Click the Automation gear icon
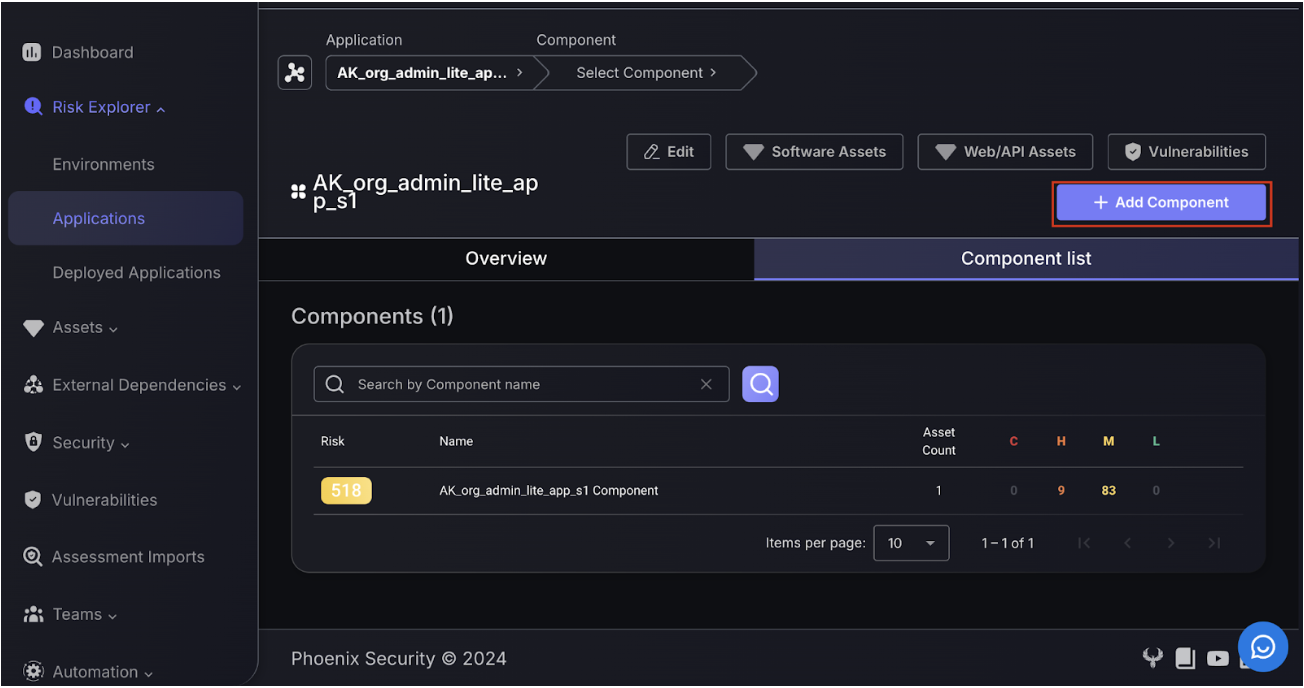1304x688 pixels. (x=33, y=671)
